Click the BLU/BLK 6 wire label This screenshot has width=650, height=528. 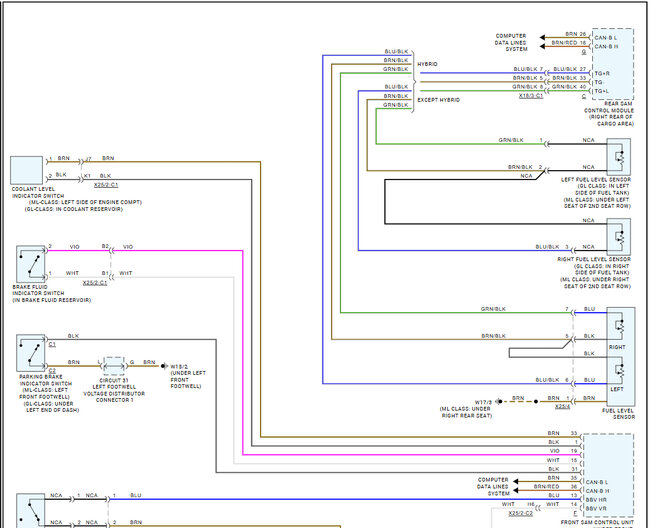[552, 380]
